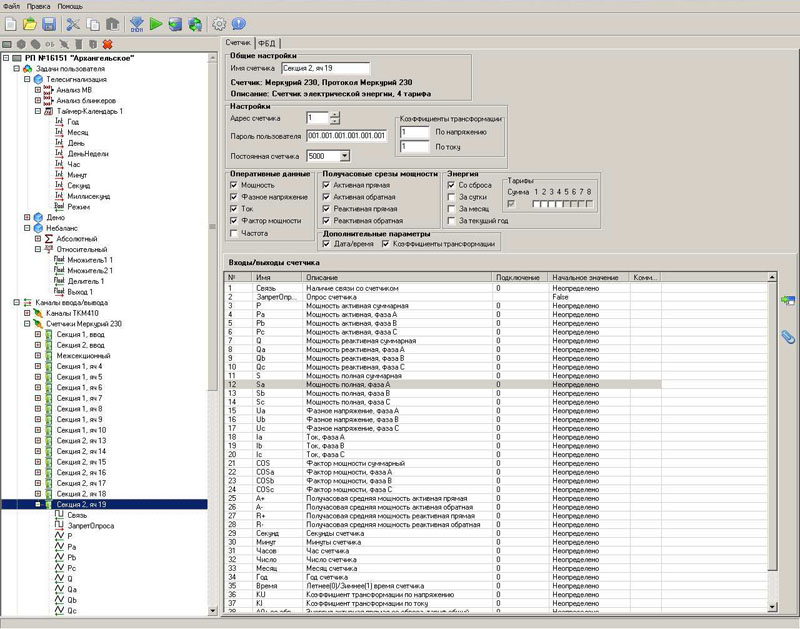Screen dimensions: 800x629
Task: Toggle the За сутки energy checkbox
Action: point(451,197)
